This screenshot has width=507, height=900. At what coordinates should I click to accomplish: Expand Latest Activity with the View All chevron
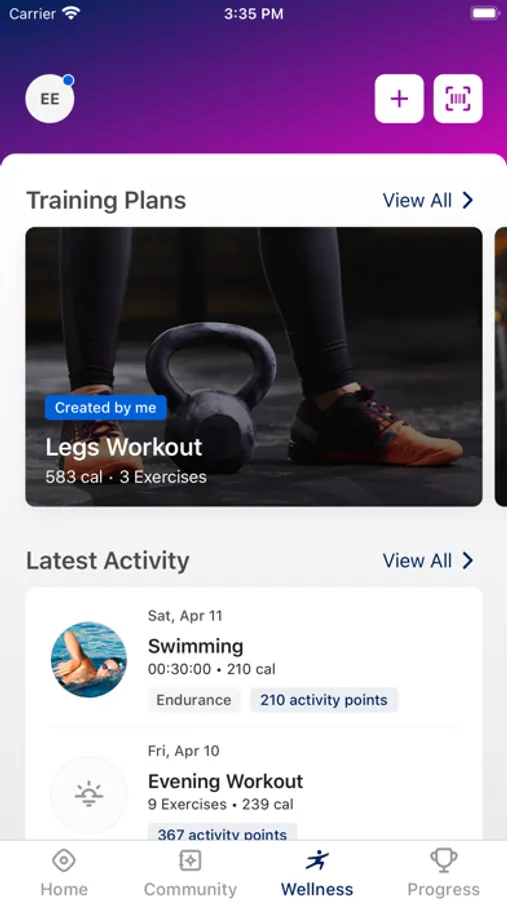pos(468,560)
